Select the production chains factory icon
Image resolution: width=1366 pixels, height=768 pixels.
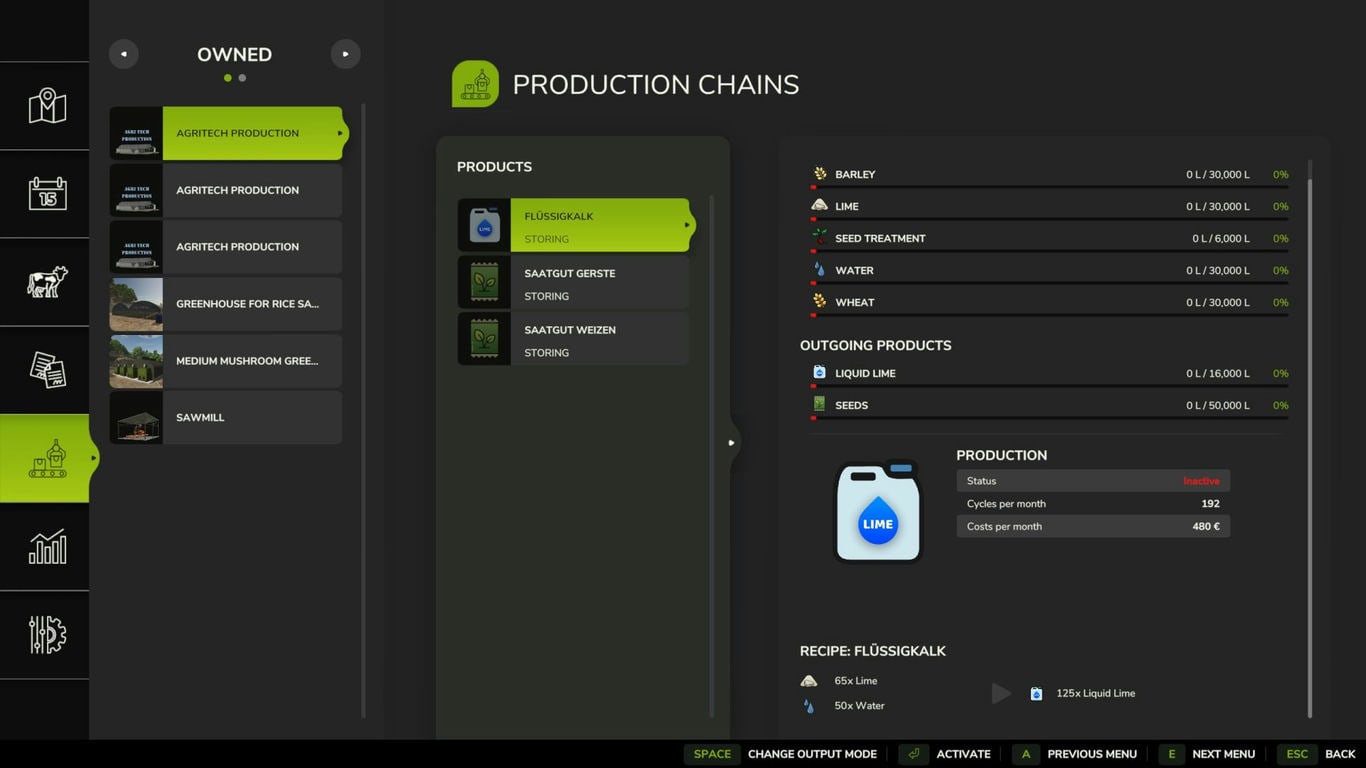coord(47,458)
